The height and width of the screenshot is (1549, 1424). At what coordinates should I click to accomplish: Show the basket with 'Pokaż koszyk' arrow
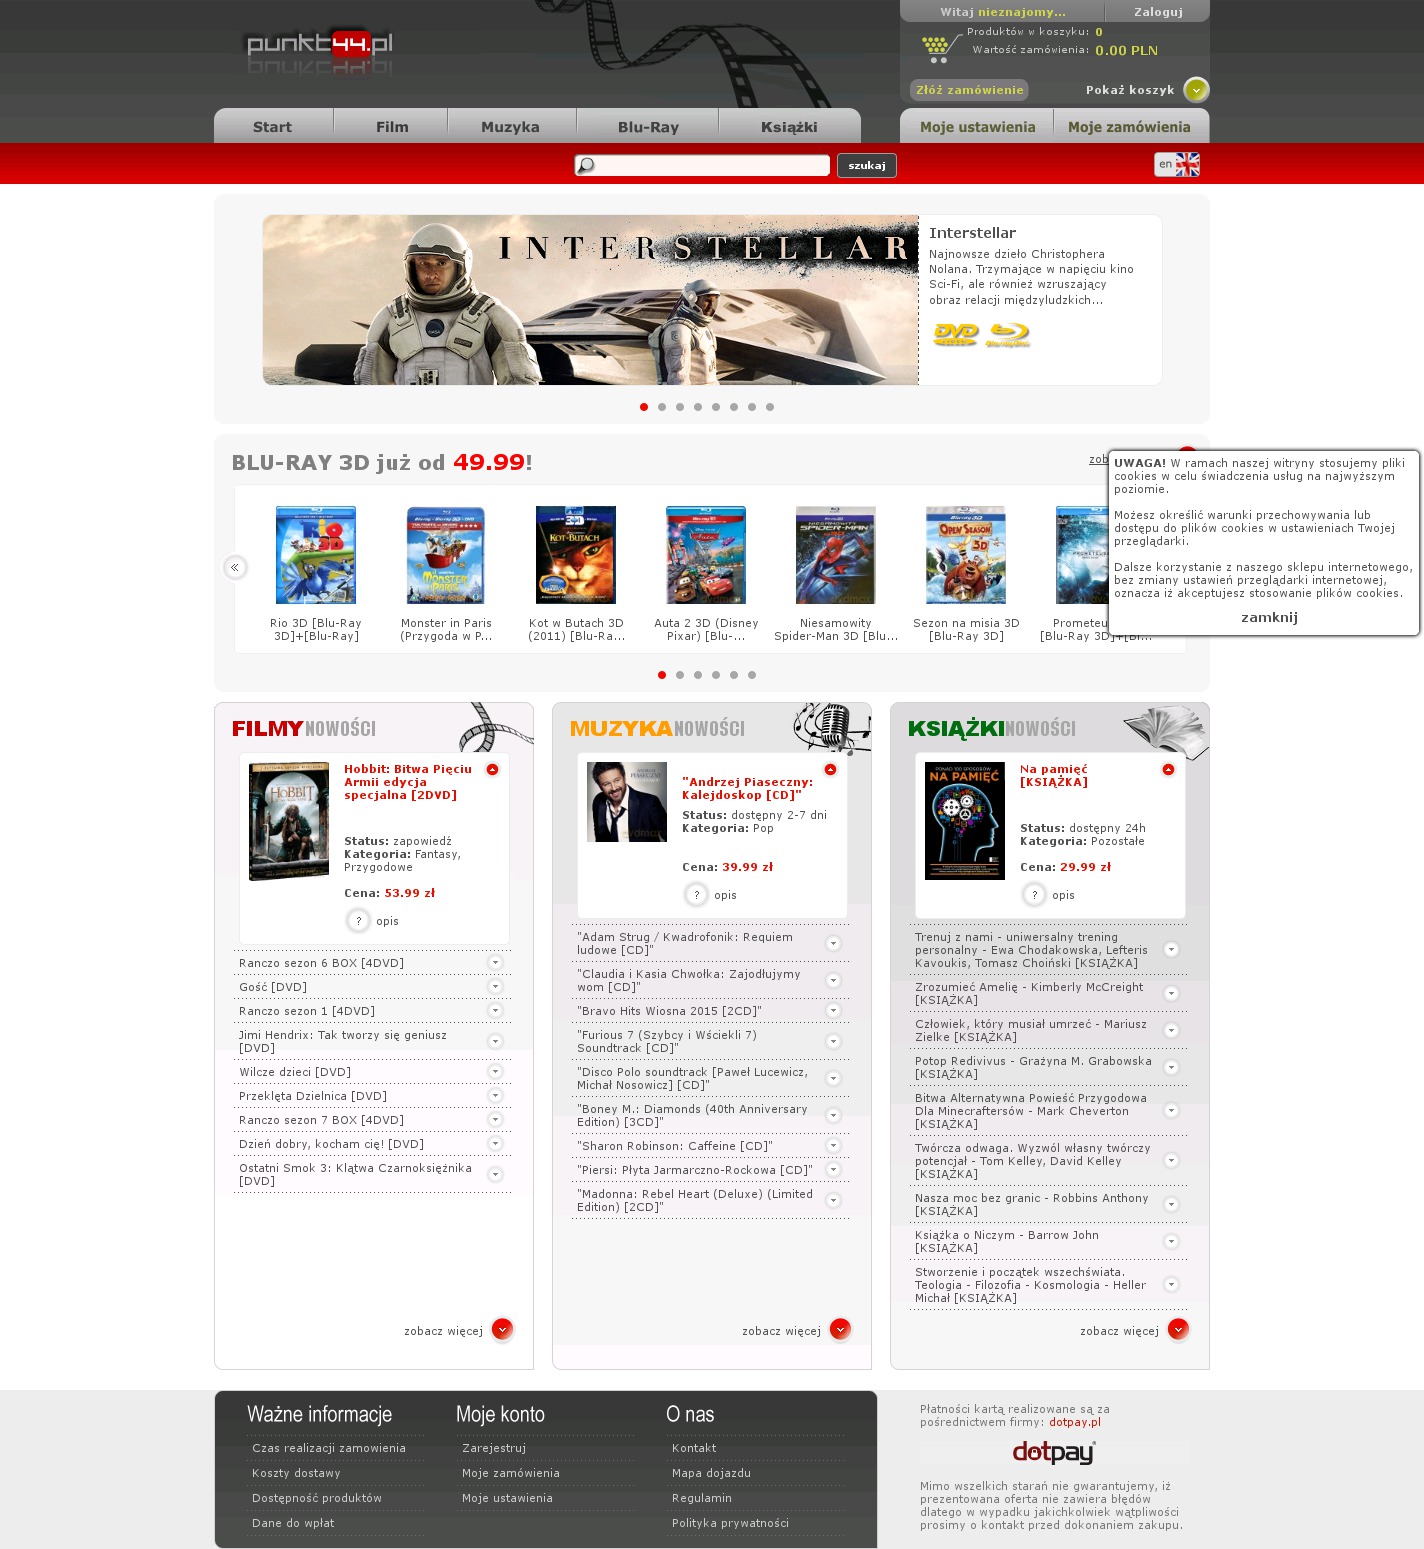(1196, 90)
